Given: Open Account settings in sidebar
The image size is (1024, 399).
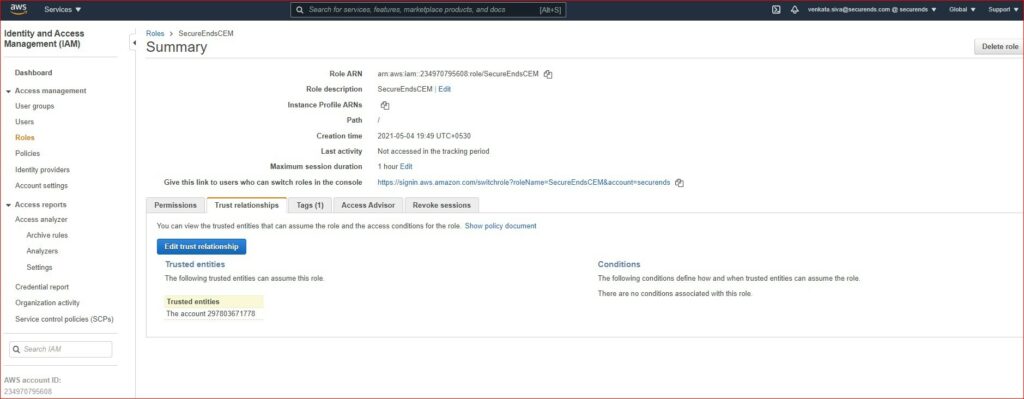Looking at the screenshot, I should point(41,185).
